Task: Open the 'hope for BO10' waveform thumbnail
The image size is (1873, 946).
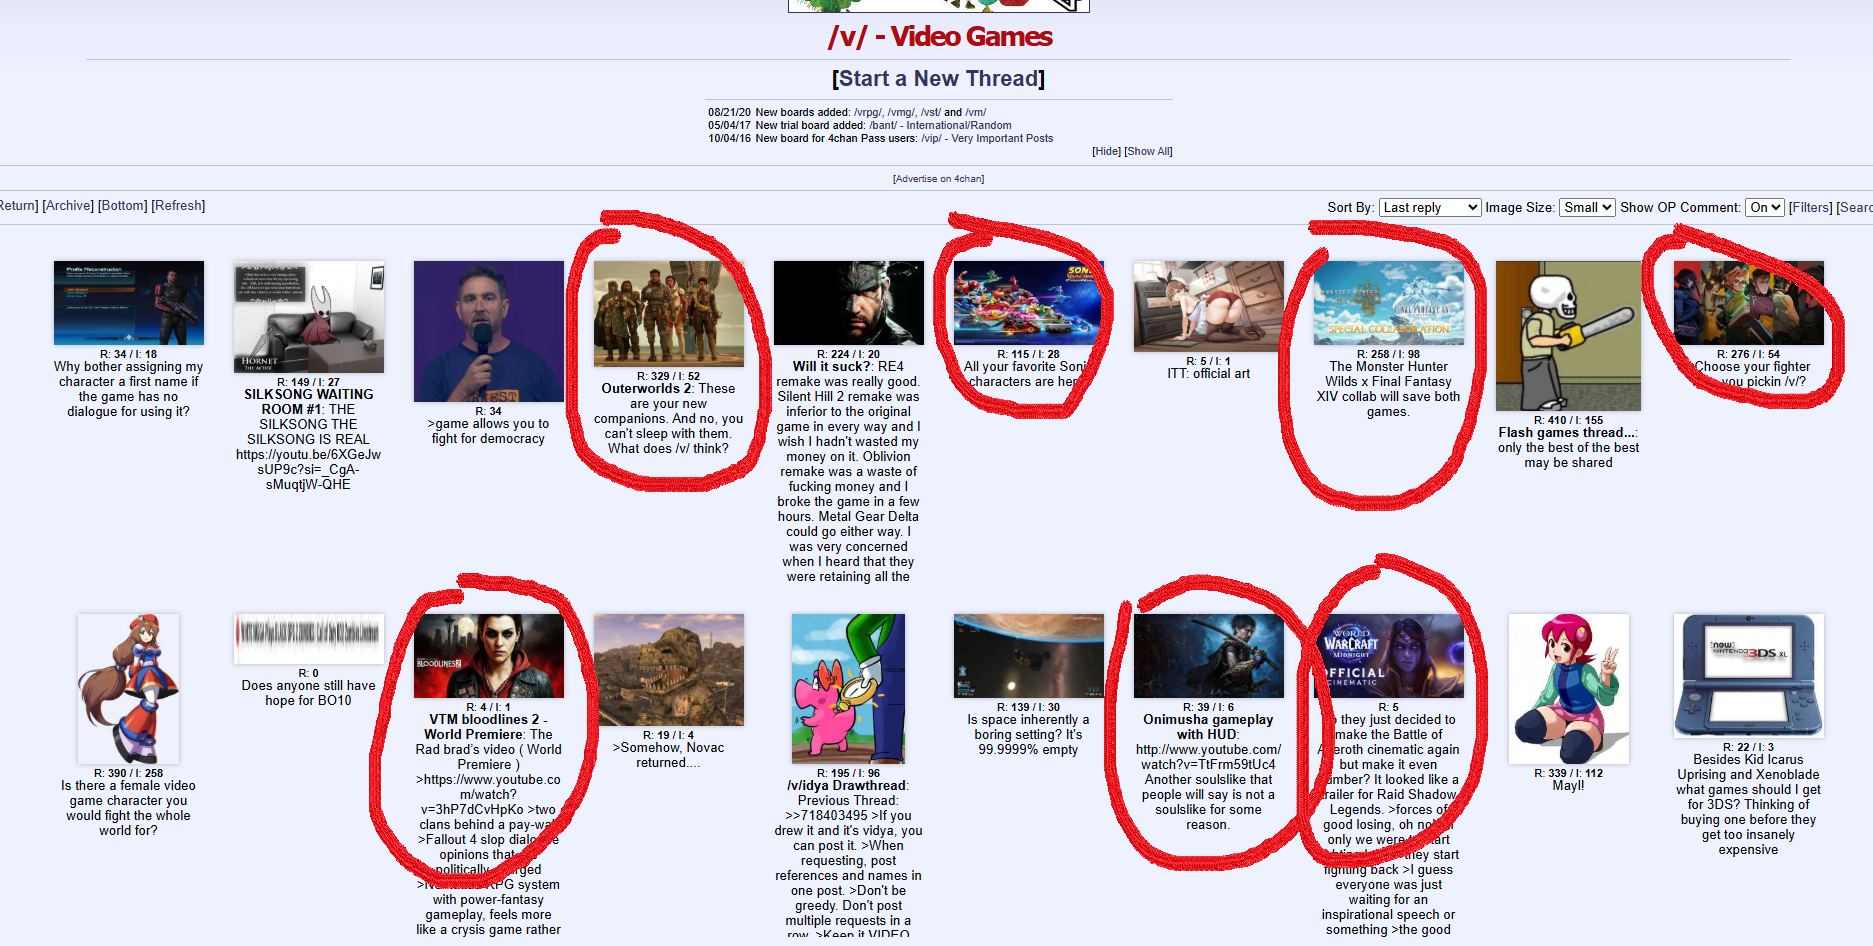Action: pos(309,639)
